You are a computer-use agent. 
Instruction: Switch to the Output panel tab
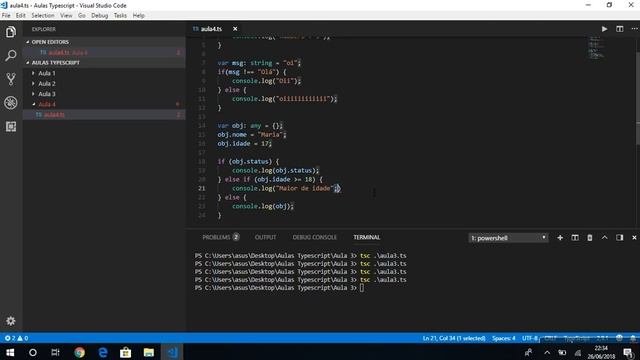tap(265, 237)
